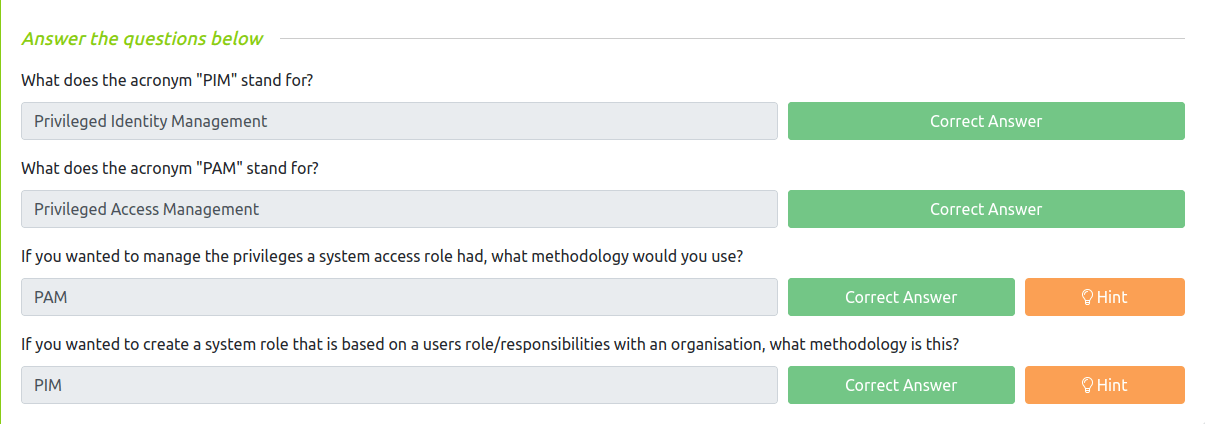Click the question about managing system access role privileges
Screen dimensions: 1205x424
click(381, 256)
